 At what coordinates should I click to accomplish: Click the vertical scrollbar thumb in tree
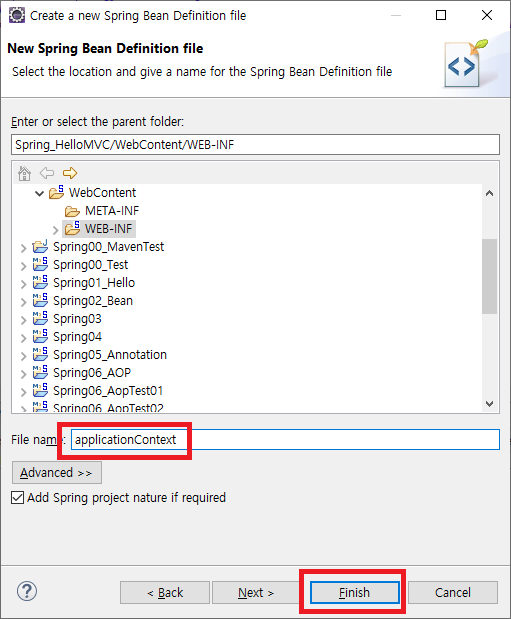point(490,276)
